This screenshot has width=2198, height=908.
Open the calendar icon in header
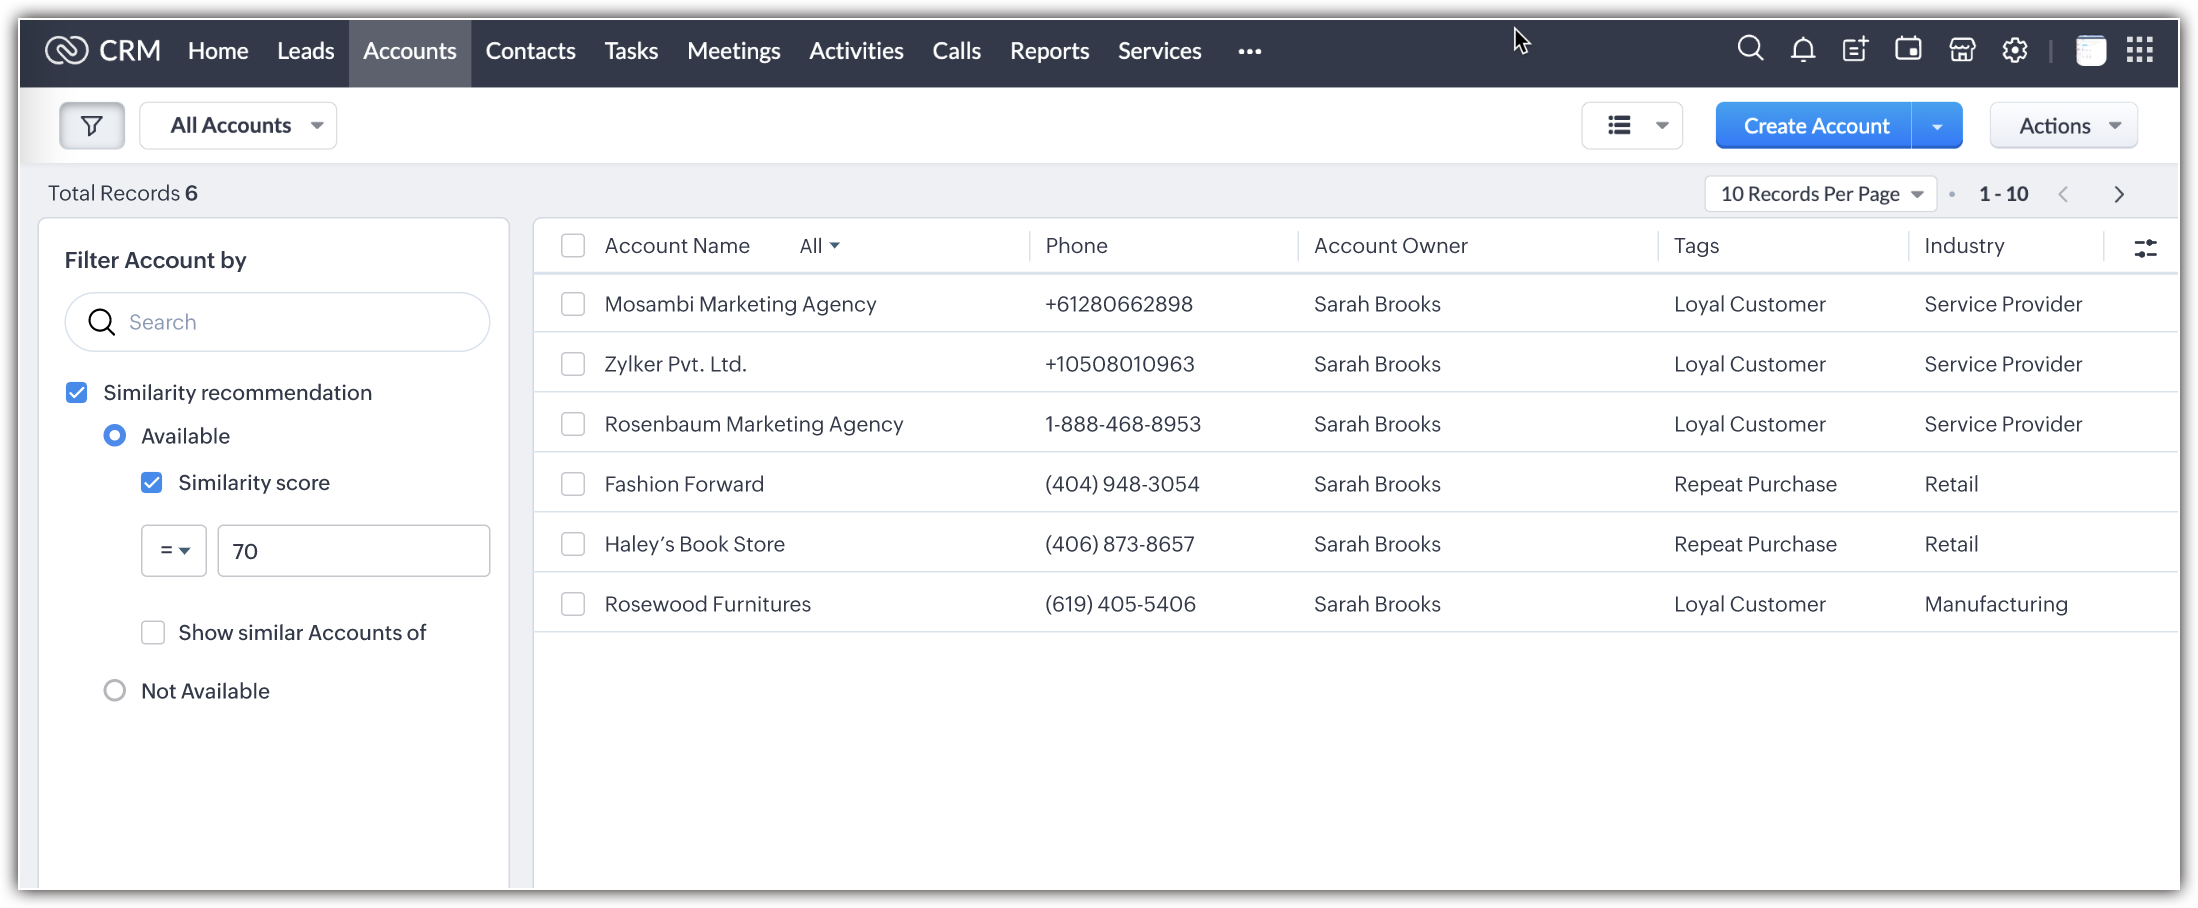click(1908, 49)
